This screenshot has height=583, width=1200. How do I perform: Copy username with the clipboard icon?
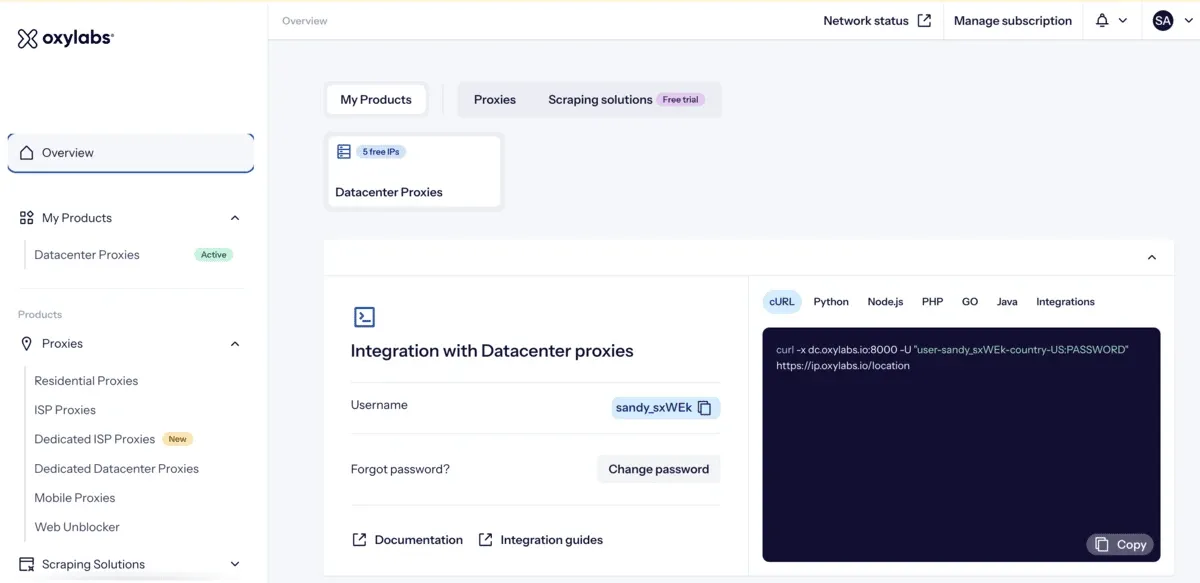704,408
